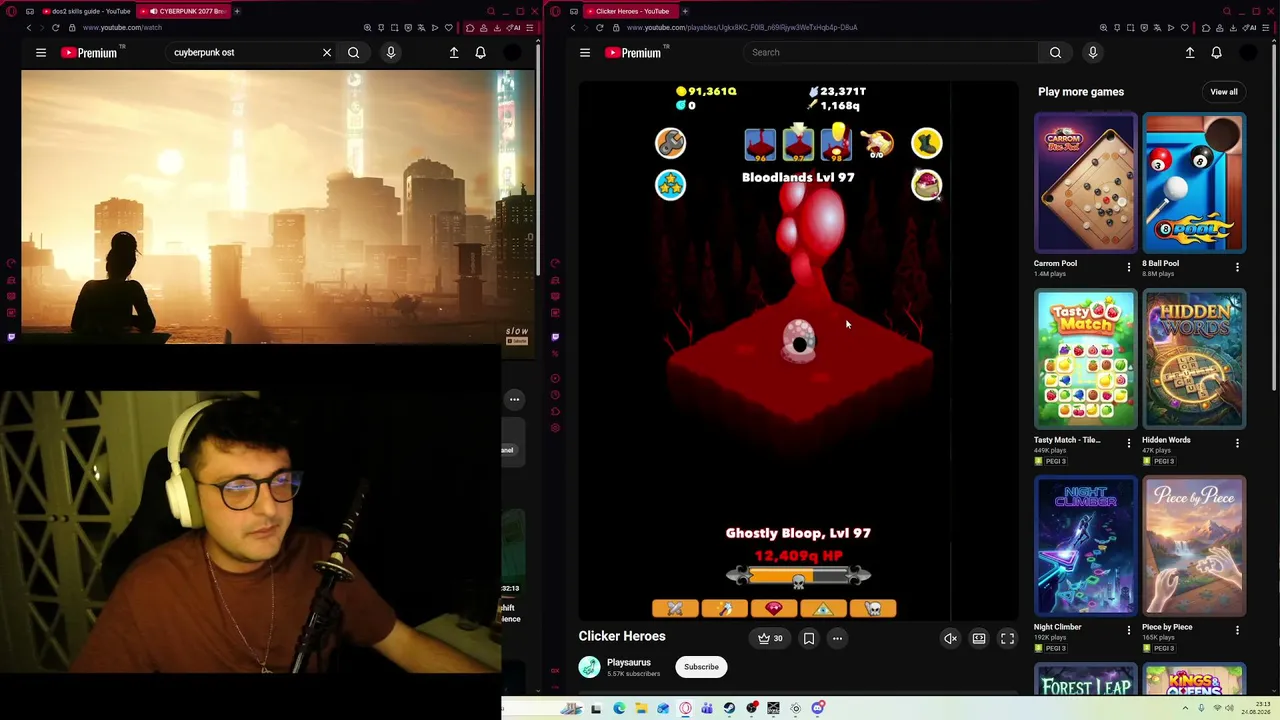The image size is (1280, 720).
Task: Open the create upload button in left window
Action: pos(454,52)
